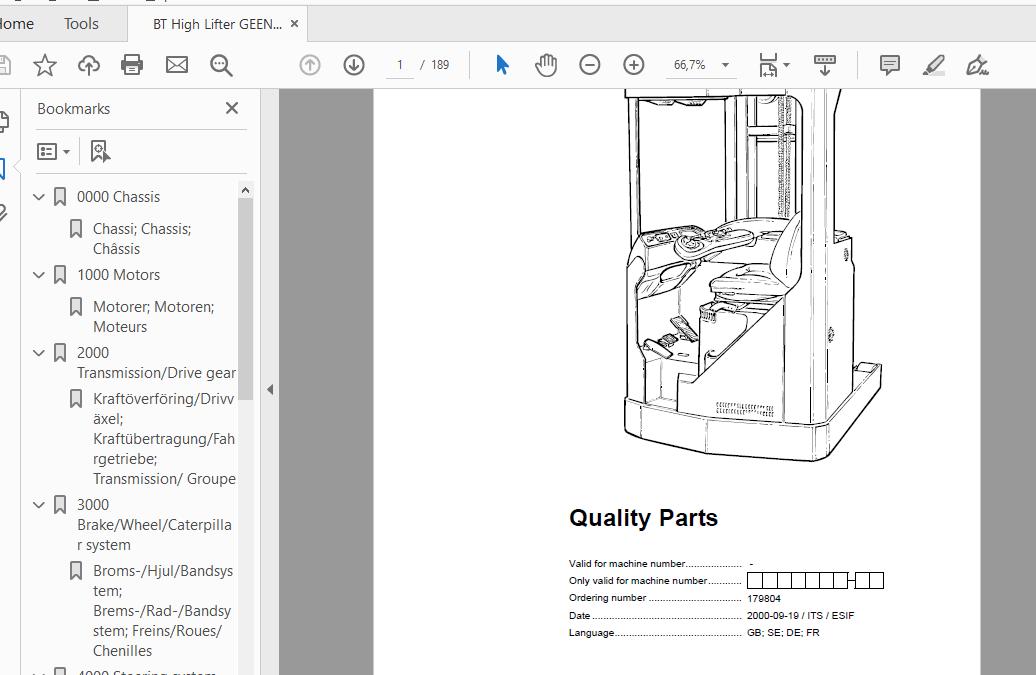Viewport: 1036px width, 675px height.
Task: Collapse the 1000 Motors bookmark
Action: click(x=39, y=275)
